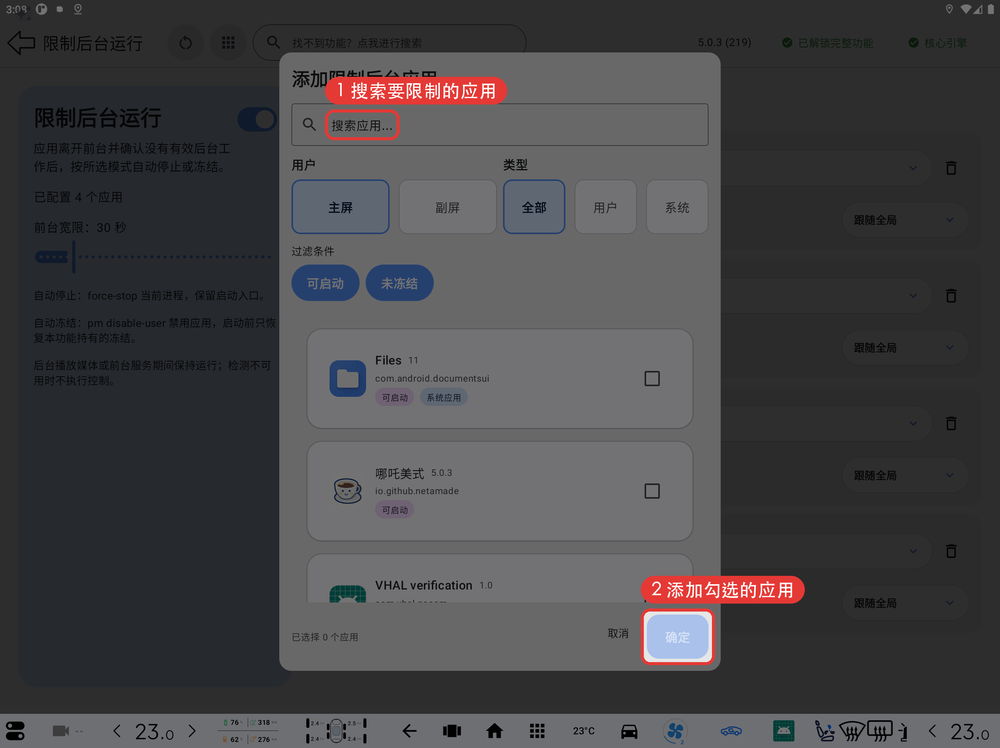Select the 副屏 user tab

point(448,207)
